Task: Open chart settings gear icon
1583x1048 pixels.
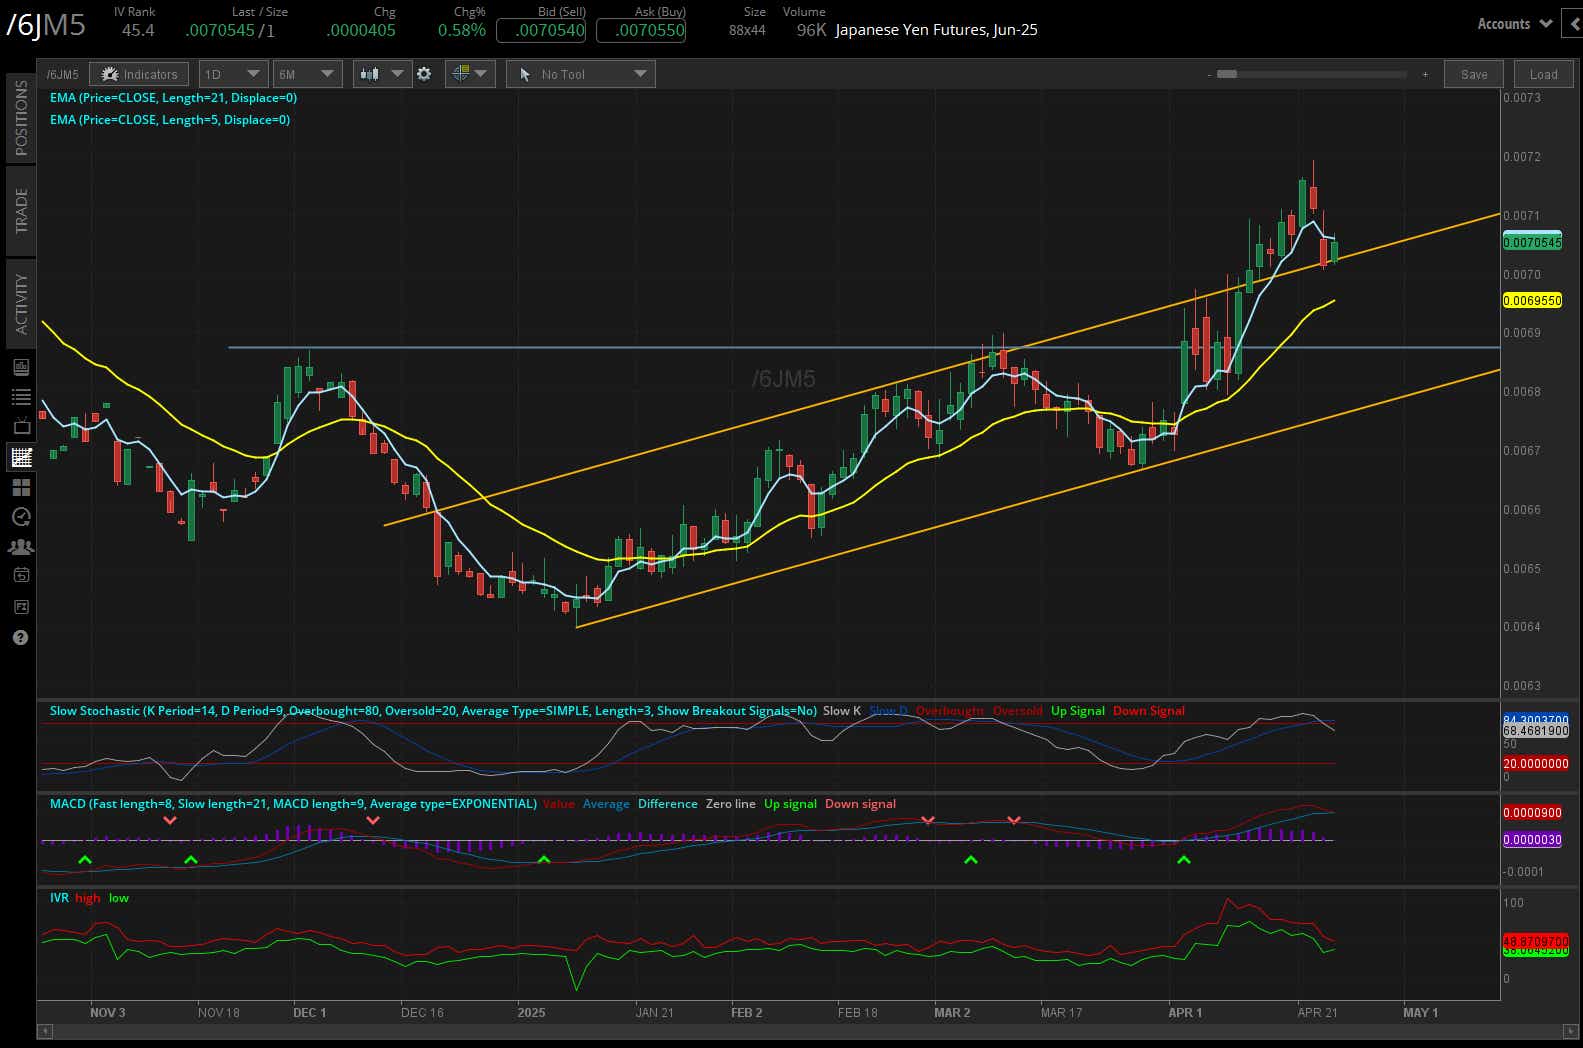Action: coord(424,74)
